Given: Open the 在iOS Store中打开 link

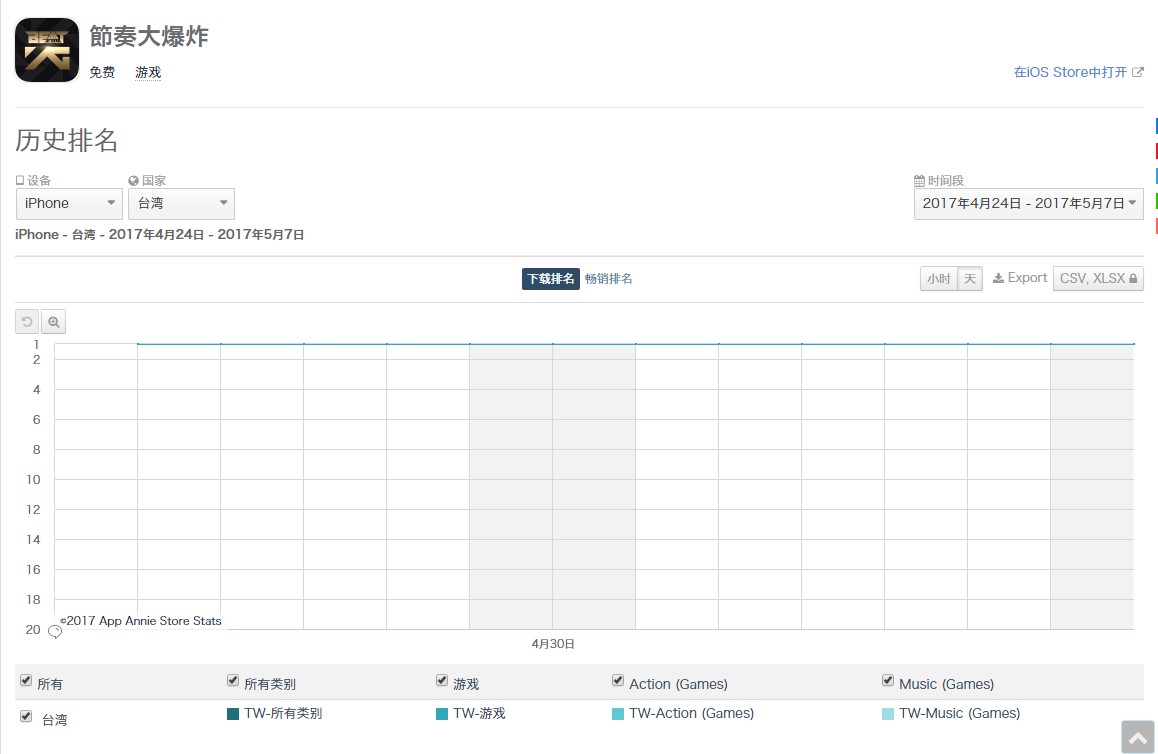Looking at the screenshot, I should (x=1070, y=73).
